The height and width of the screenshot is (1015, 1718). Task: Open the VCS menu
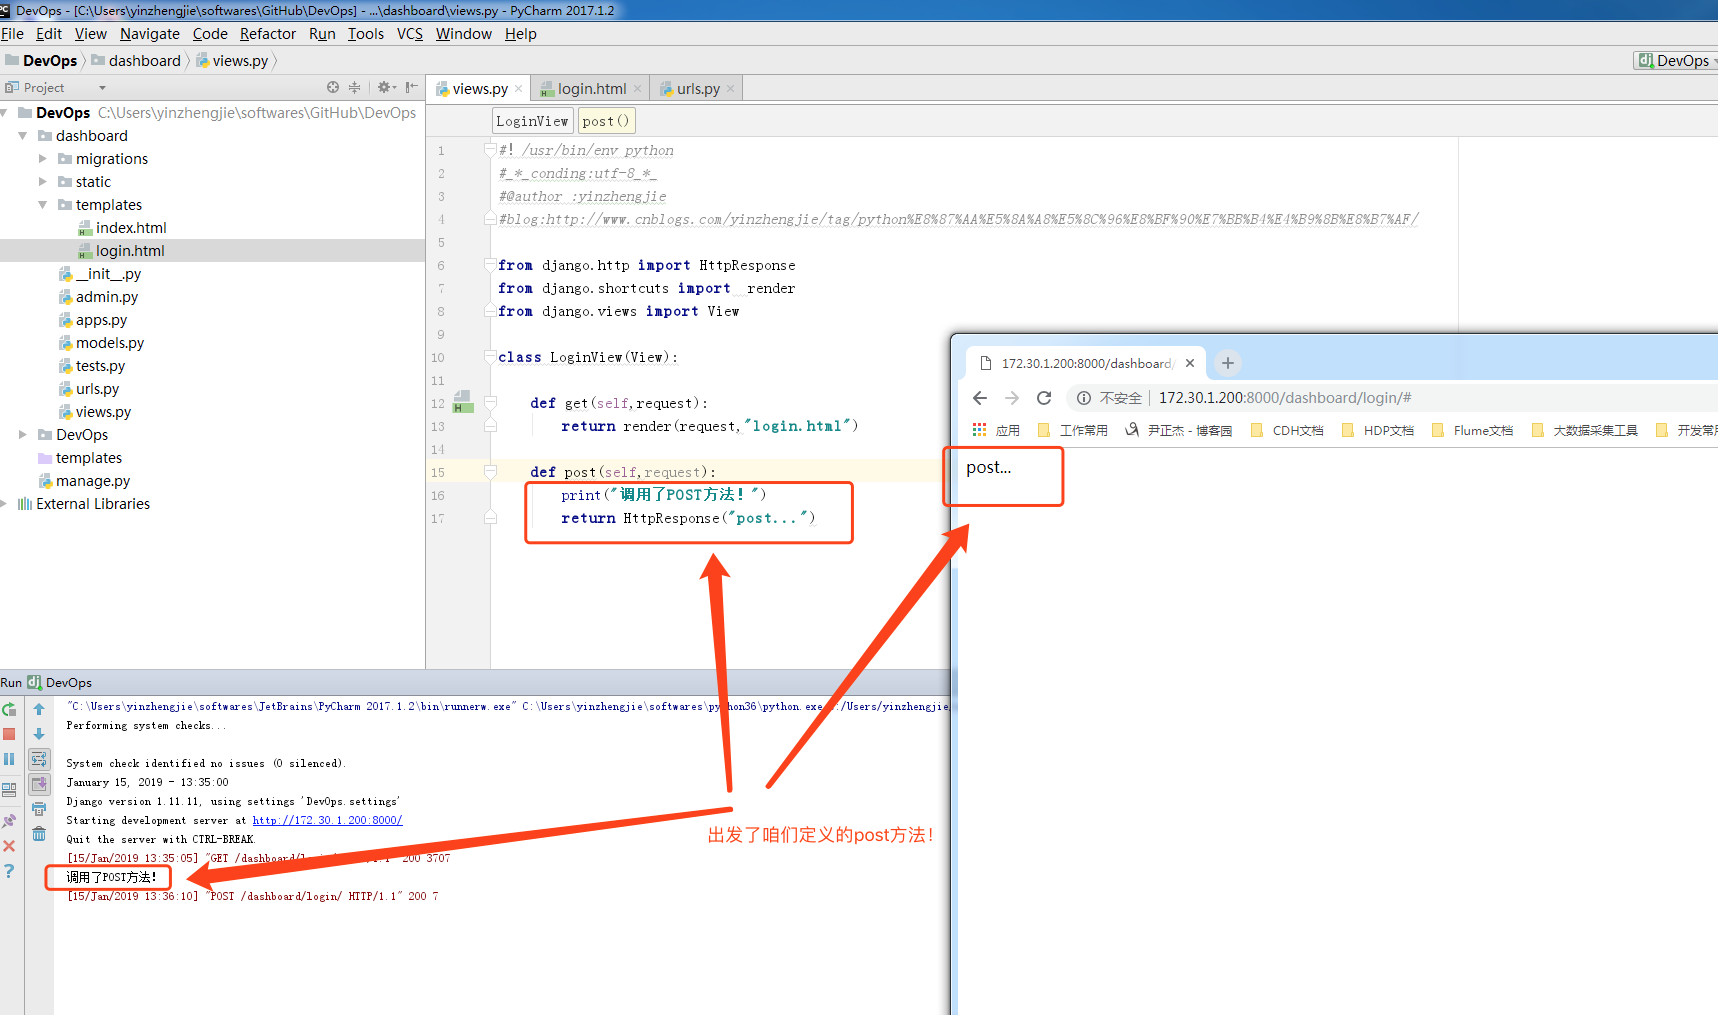coord(410,34)
